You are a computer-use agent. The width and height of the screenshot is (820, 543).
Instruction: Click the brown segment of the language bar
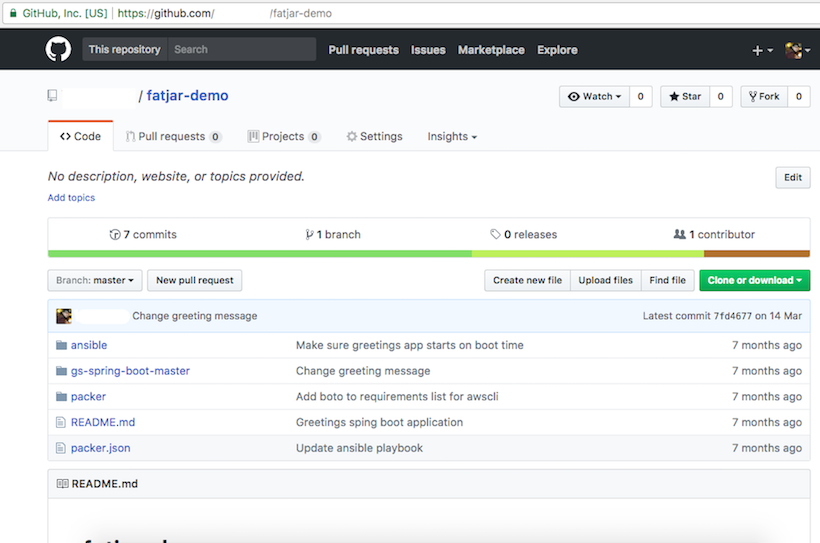[757, 254]
